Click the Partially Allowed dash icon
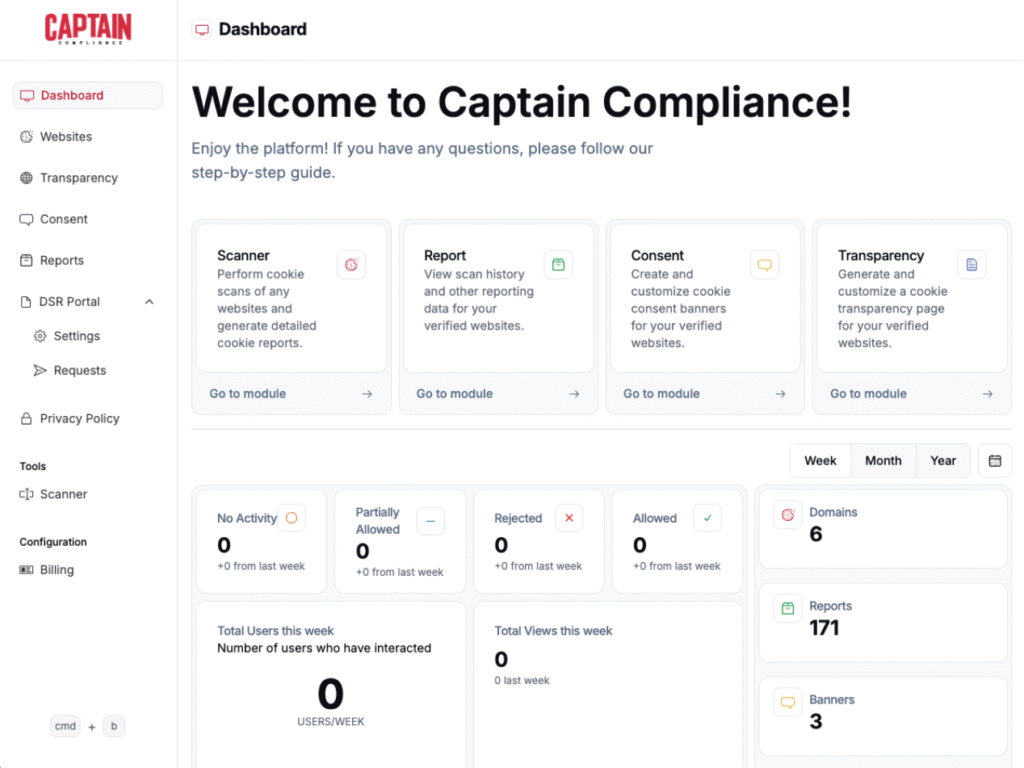The height and width of the screenshot is (768, 1024). (x=430, y=521)
